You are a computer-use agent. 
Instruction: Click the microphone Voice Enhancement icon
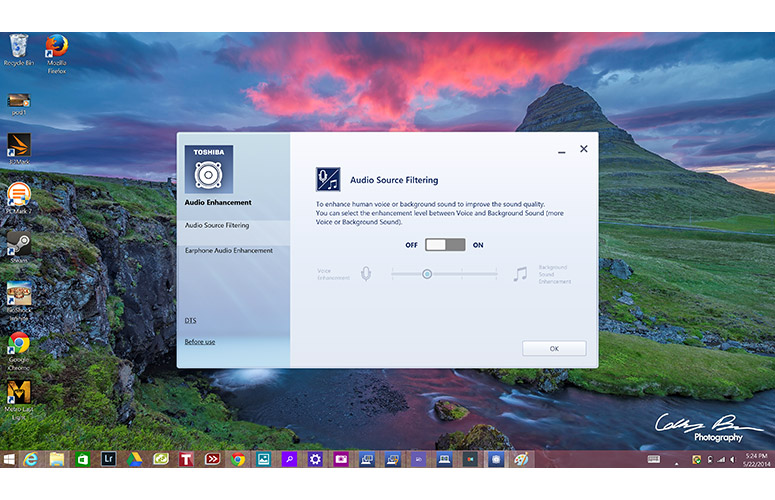point(366,274)
